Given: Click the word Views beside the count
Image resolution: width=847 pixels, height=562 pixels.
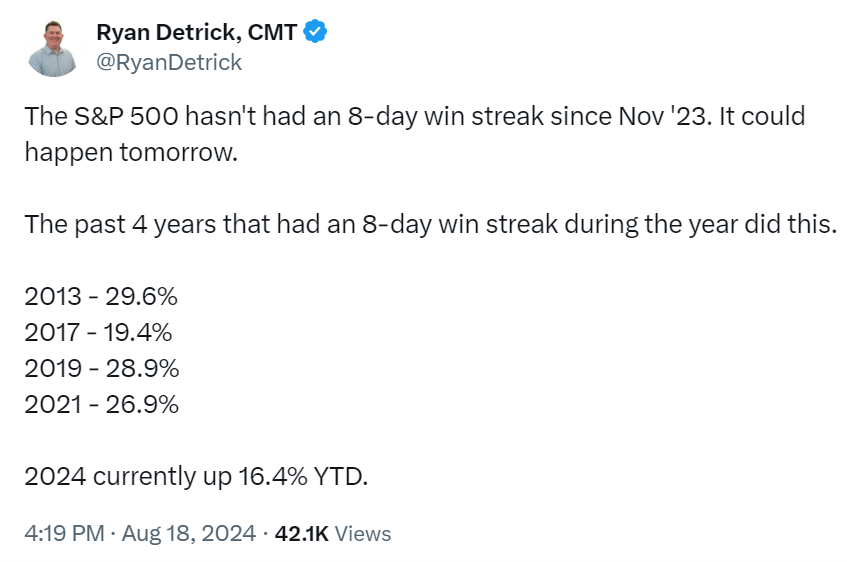Looking at the screenshot, I should coord(363,534).
